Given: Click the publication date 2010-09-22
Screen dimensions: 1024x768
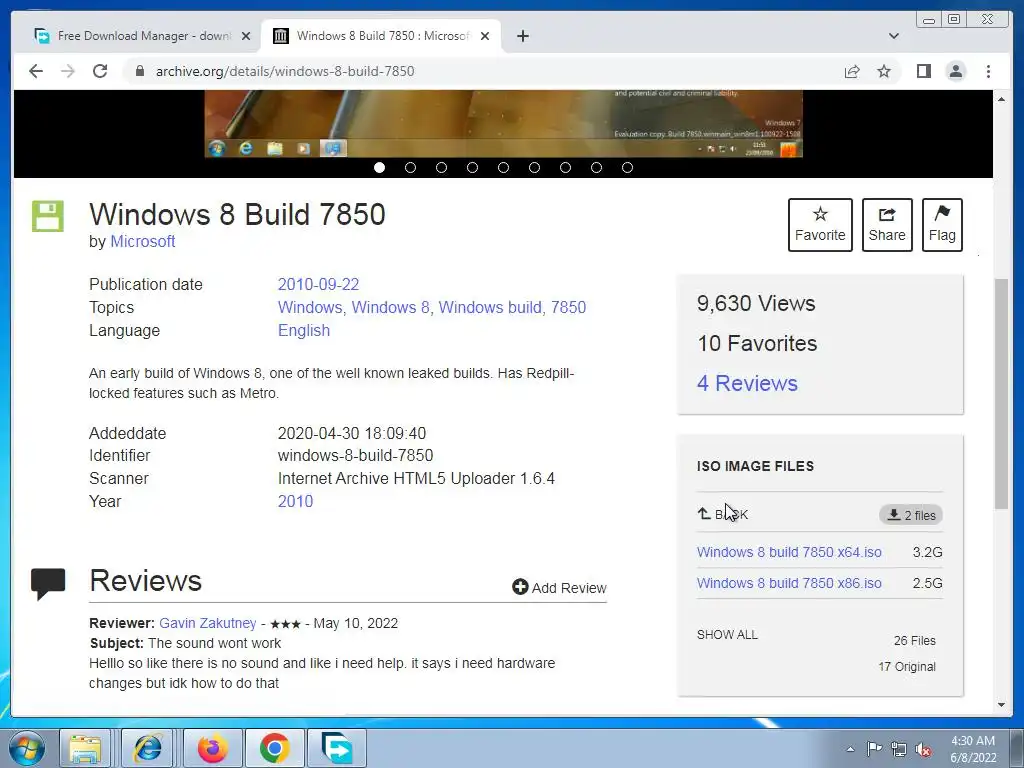Looking at the screenshot, I should [318, 285].
